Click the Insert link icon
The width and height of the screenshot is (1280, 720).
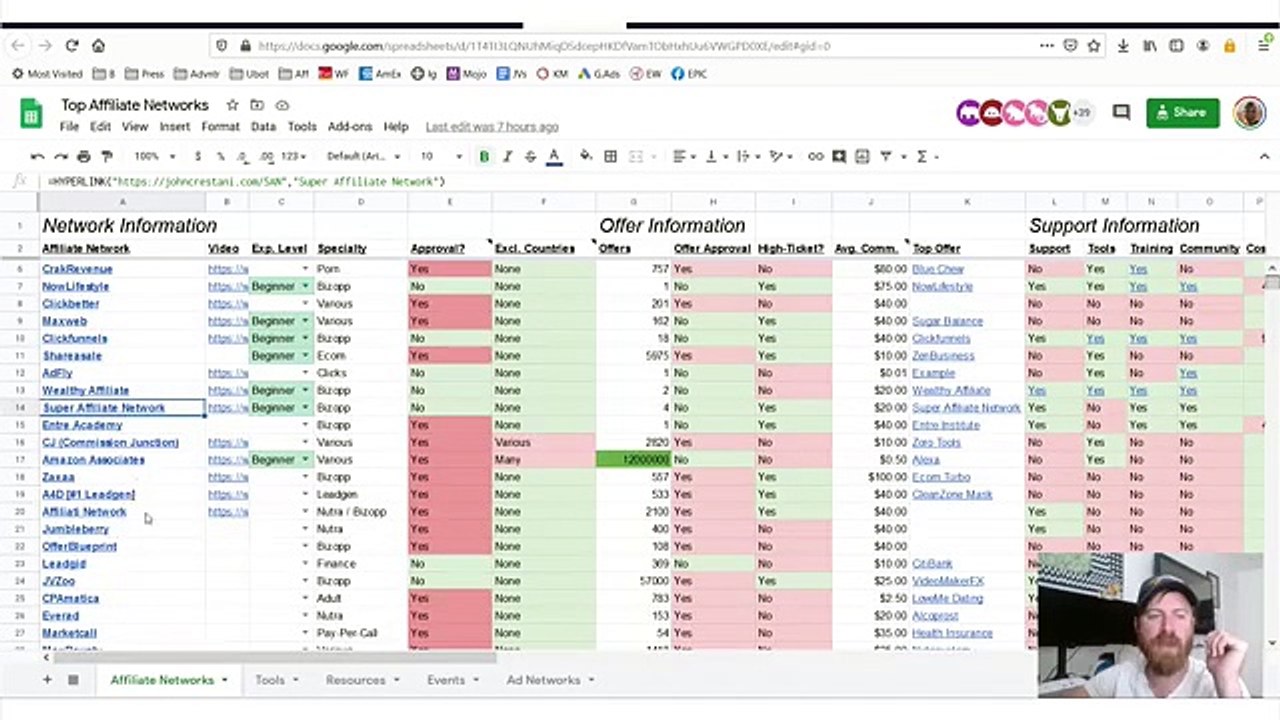pos(816,156)
